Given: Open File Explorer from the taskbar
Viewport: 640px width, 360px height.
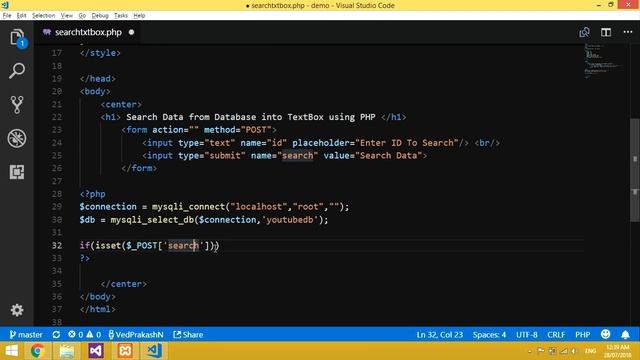Looking at the screenshot, I should (x=67, y=351).
